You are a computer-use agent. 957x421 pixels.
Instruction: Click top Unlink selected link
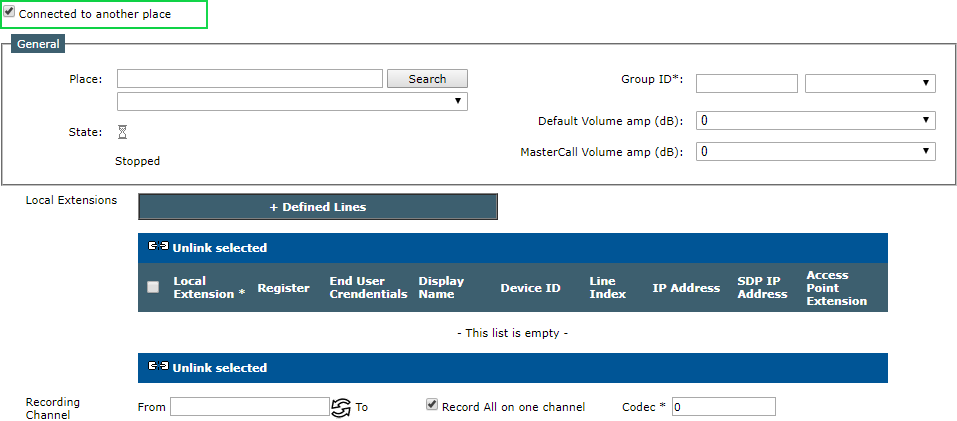(220, 248)
